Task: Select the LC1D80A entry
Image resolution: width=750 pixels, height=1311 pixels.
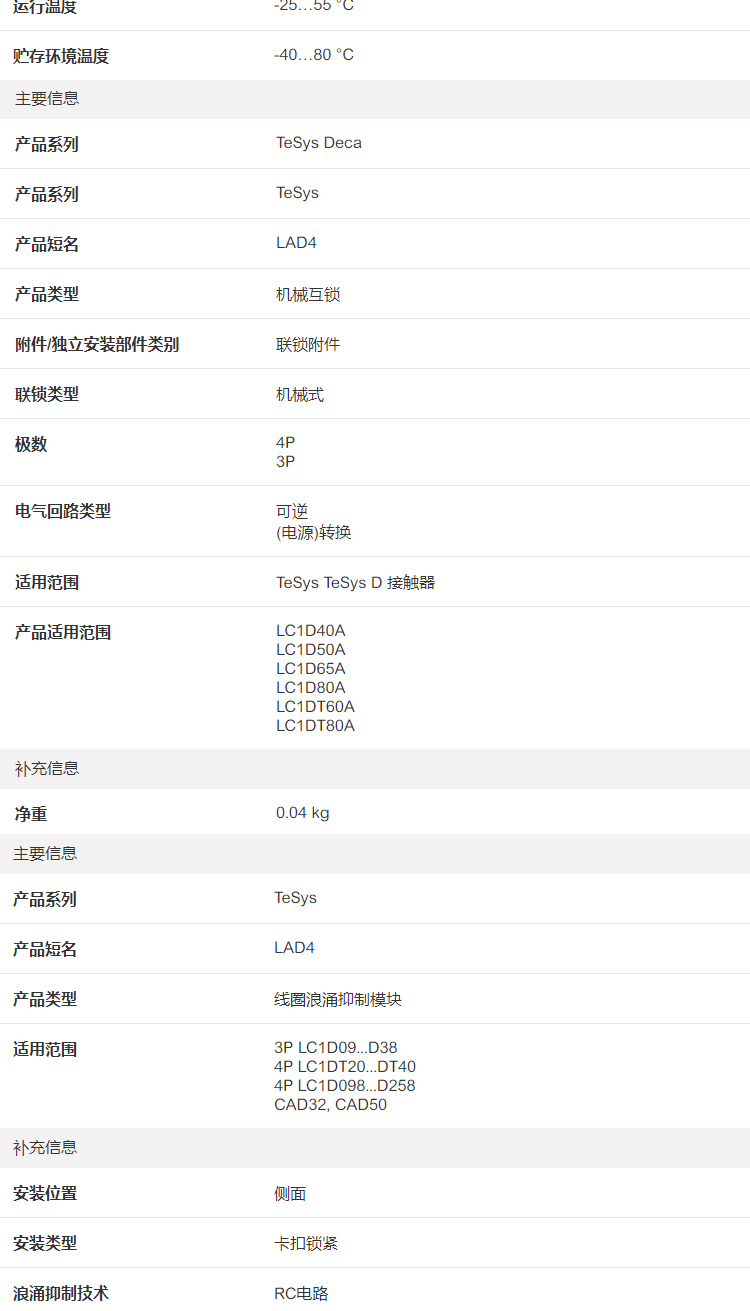Action: coord(311,687)
